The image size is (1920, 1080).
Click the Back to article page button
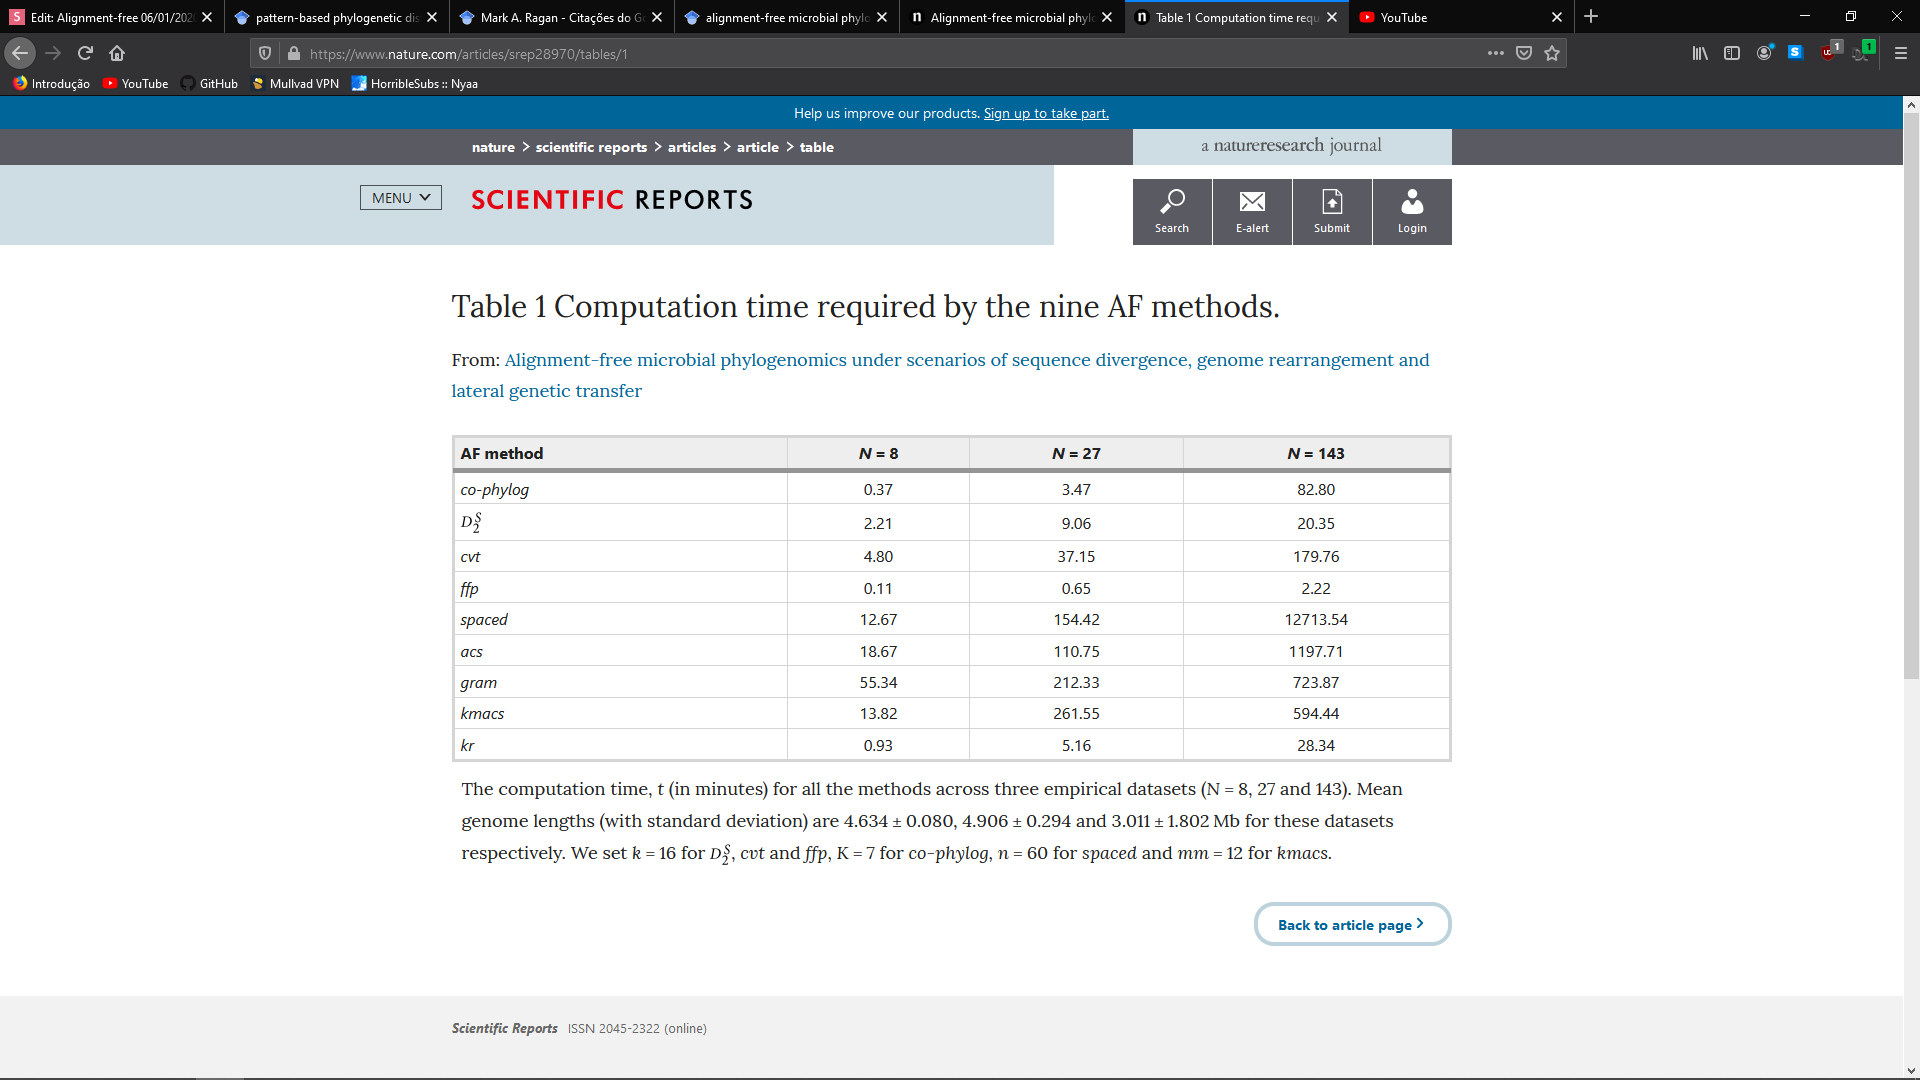point(1351,924)
